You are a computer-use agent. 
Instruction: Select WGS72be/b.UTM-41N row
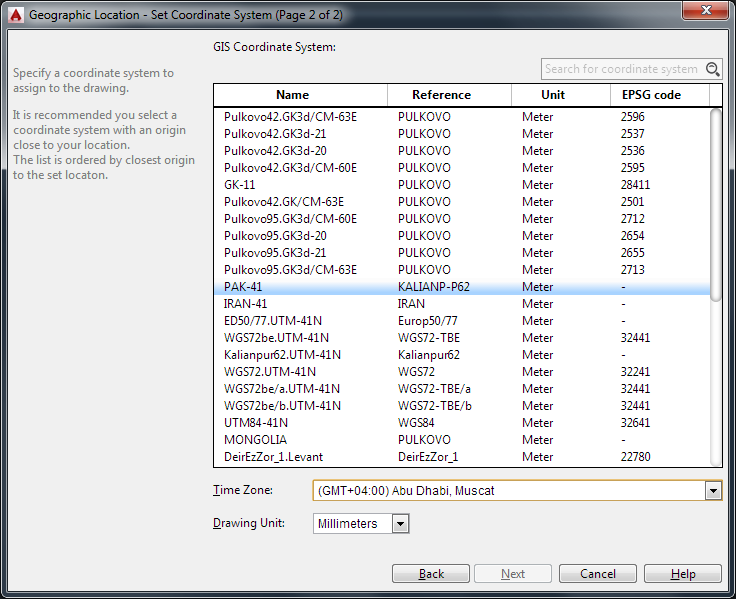coord(462,406)
